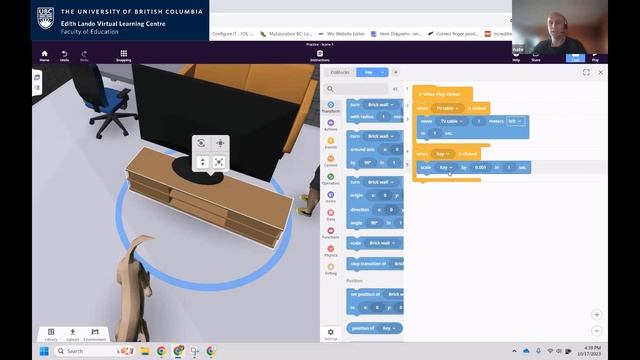Click the 0.001 value in scale block
Image resolution: width=640 pixels, height=360 pixels.
coord(480,167)
